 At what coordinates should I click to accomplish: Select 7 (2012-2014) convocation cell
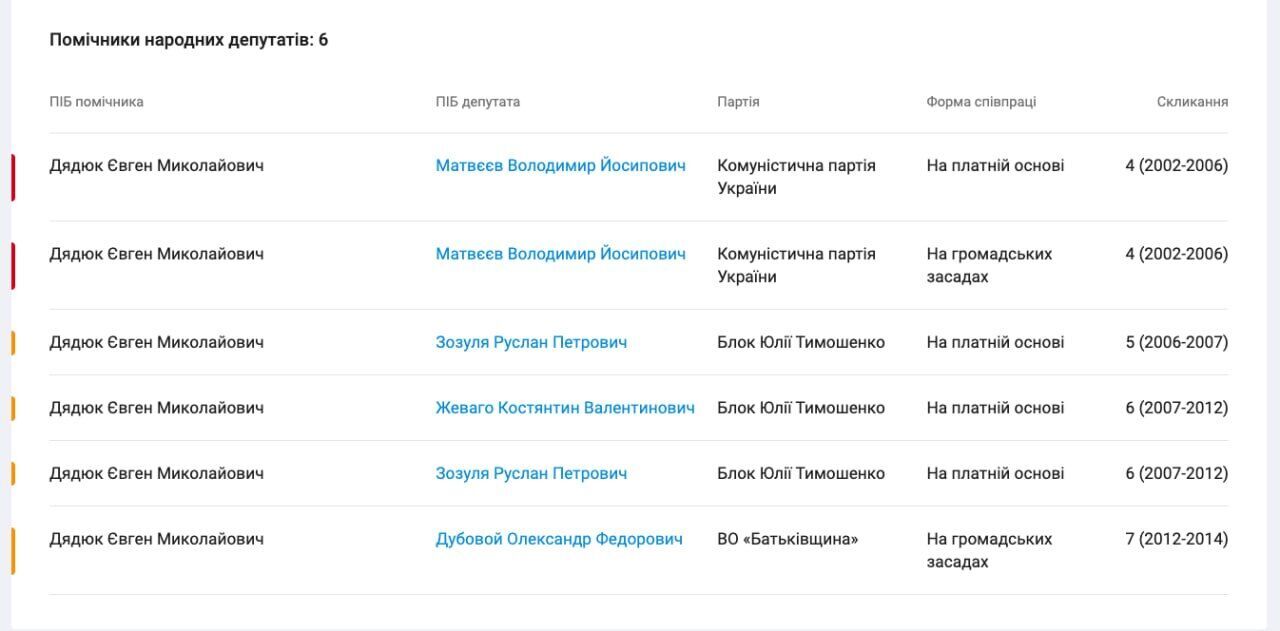[x=1176, y=539]
